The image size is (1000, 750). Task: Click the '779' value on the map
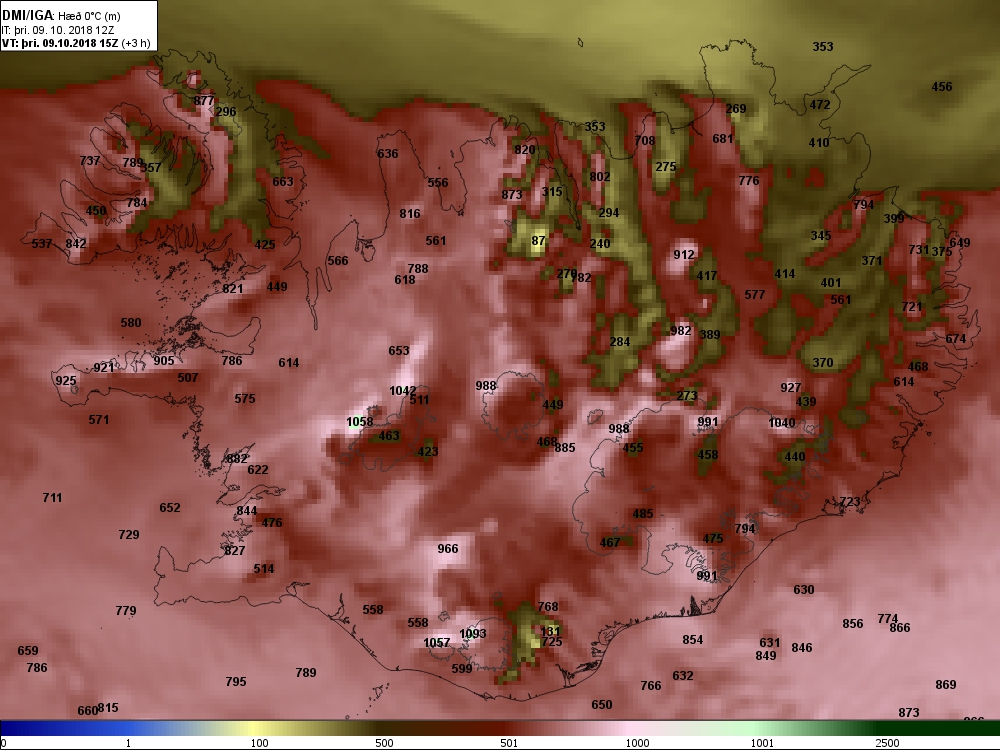126,611
